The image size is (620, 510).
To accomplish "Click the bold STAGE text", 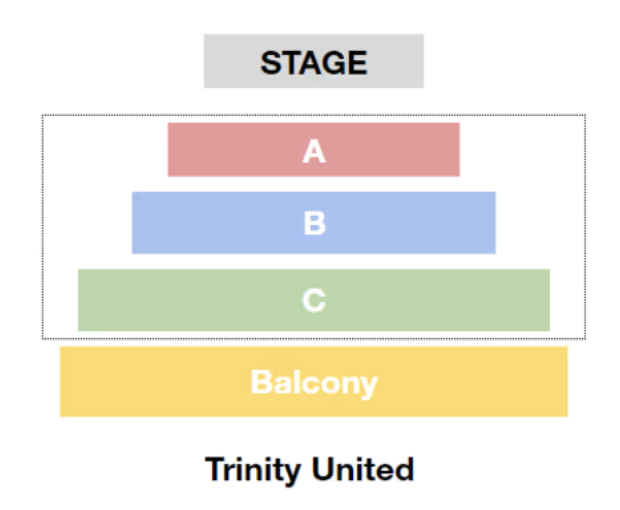I will pyautogui.click(x=314, y=62).
